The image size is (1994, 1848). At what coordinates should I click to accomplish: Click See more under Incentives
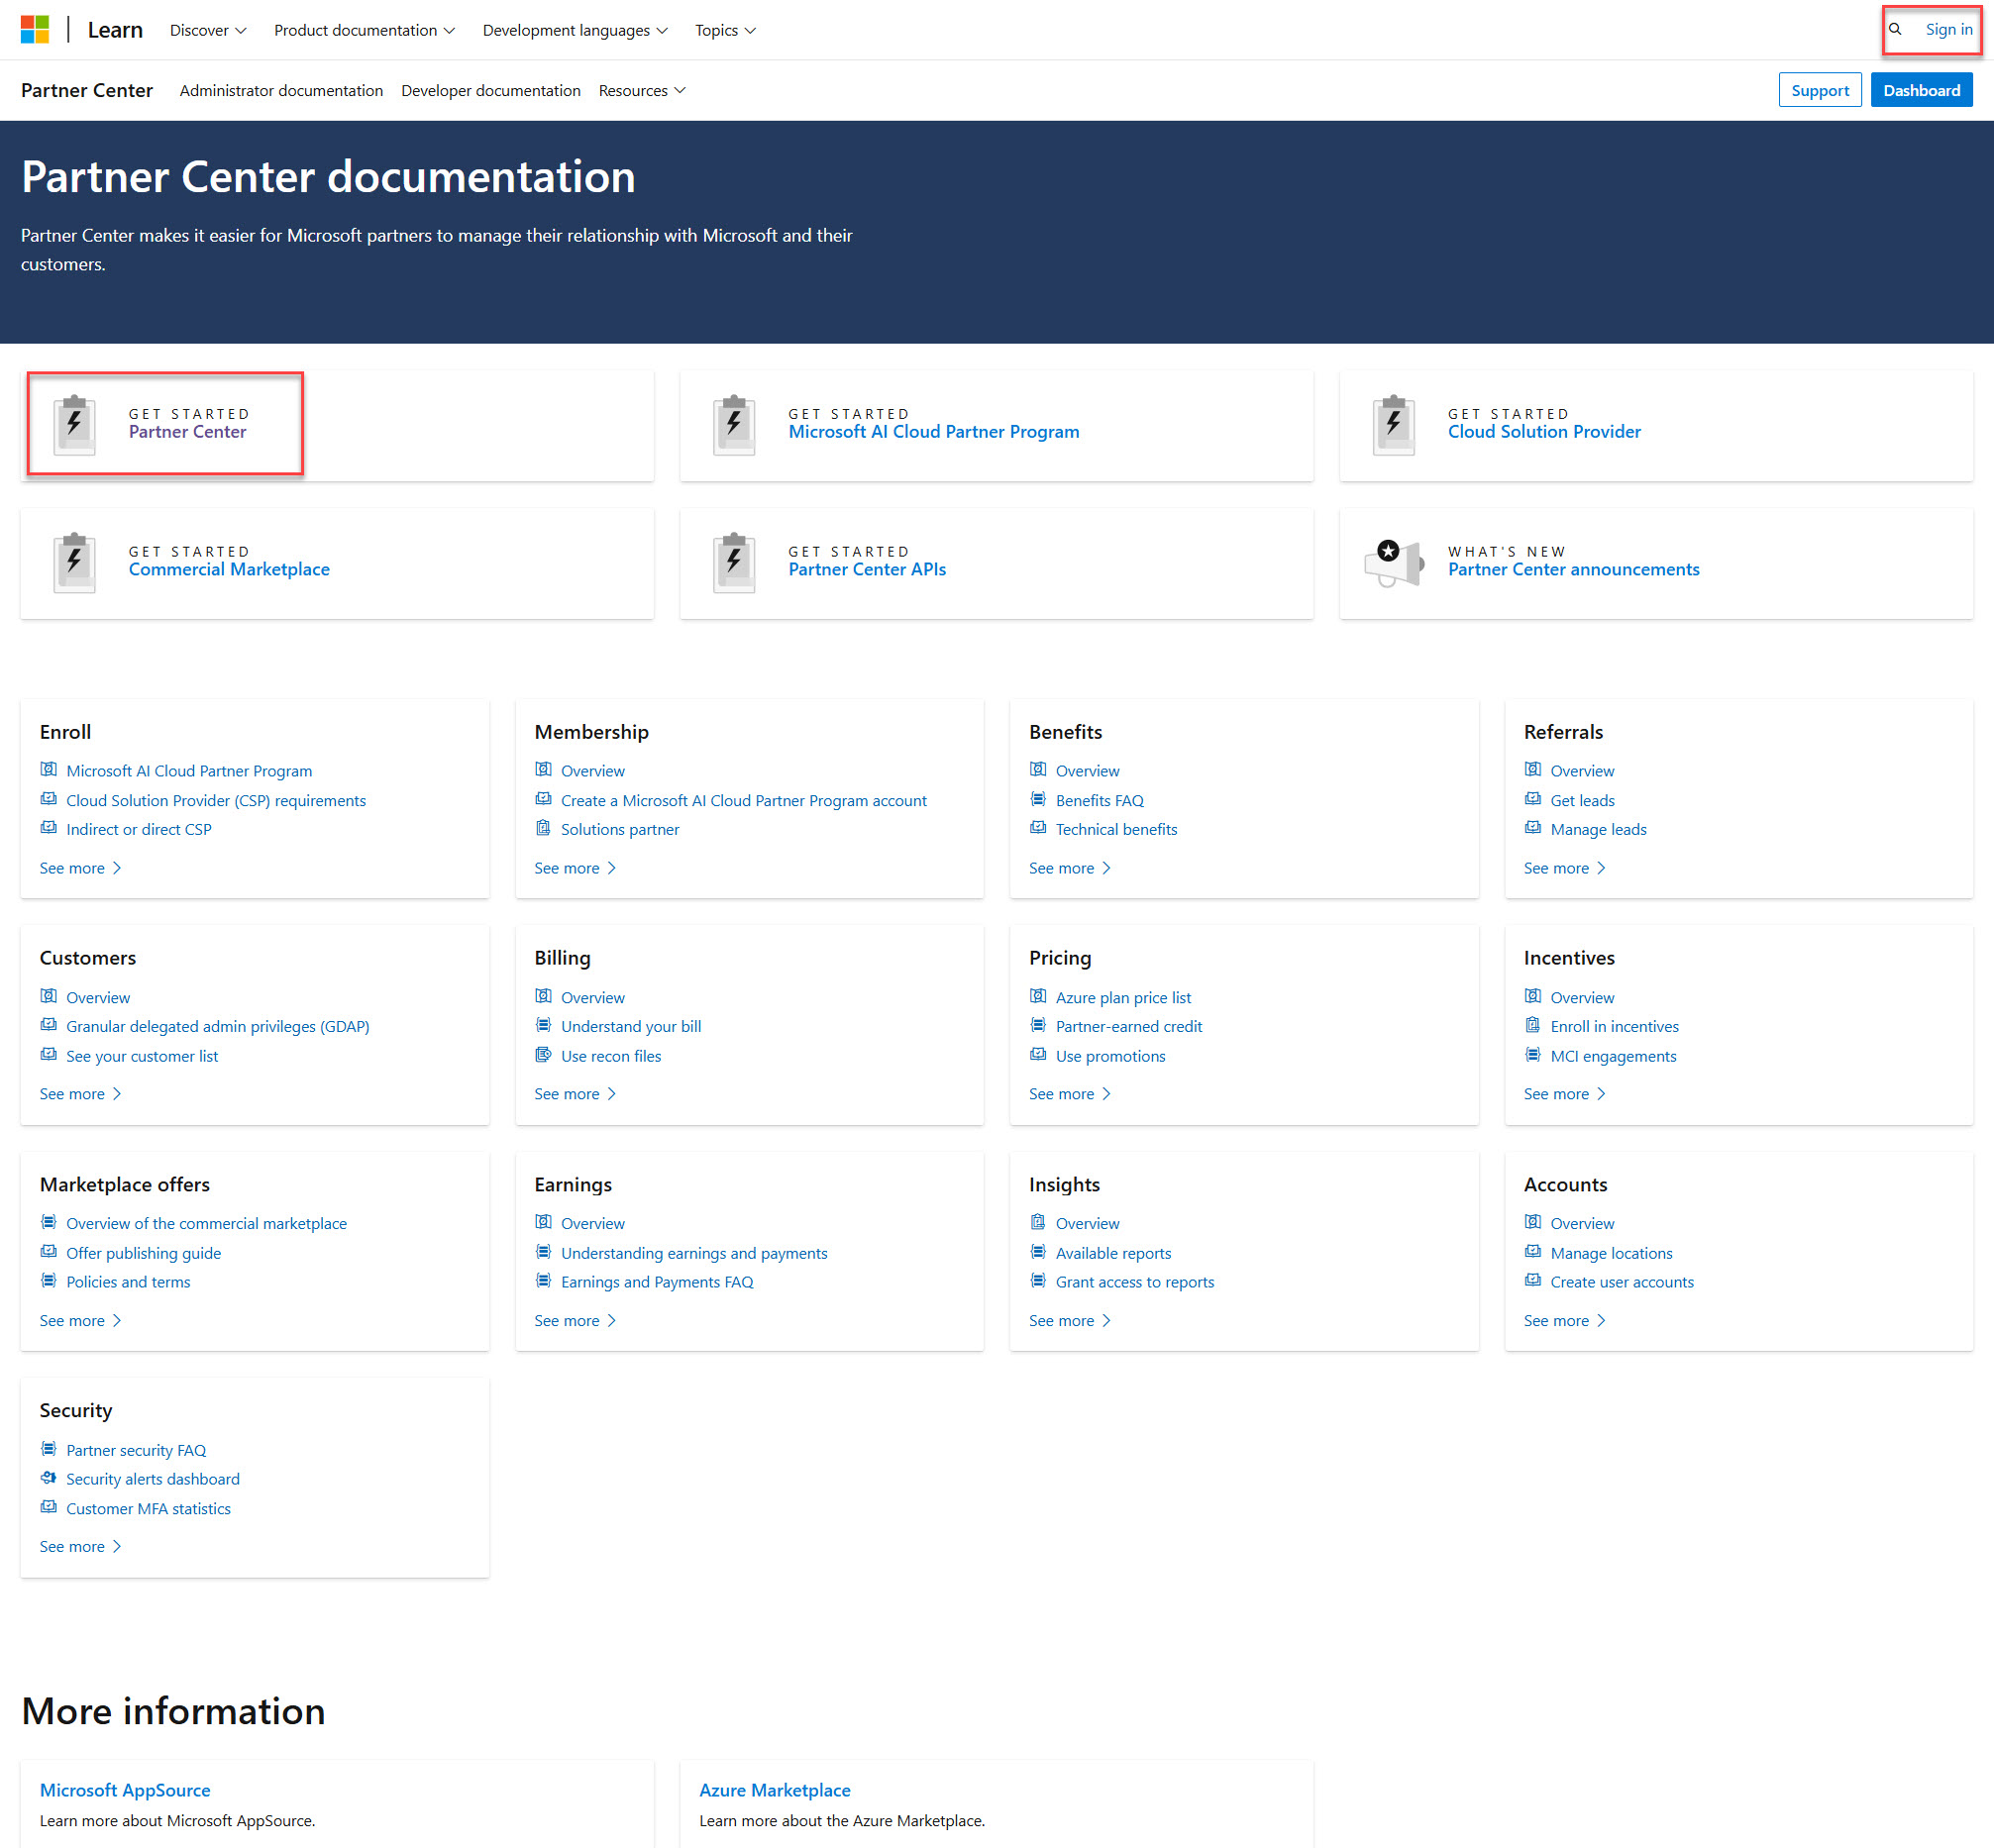pyautogui.click(x=1565, y=1094)
